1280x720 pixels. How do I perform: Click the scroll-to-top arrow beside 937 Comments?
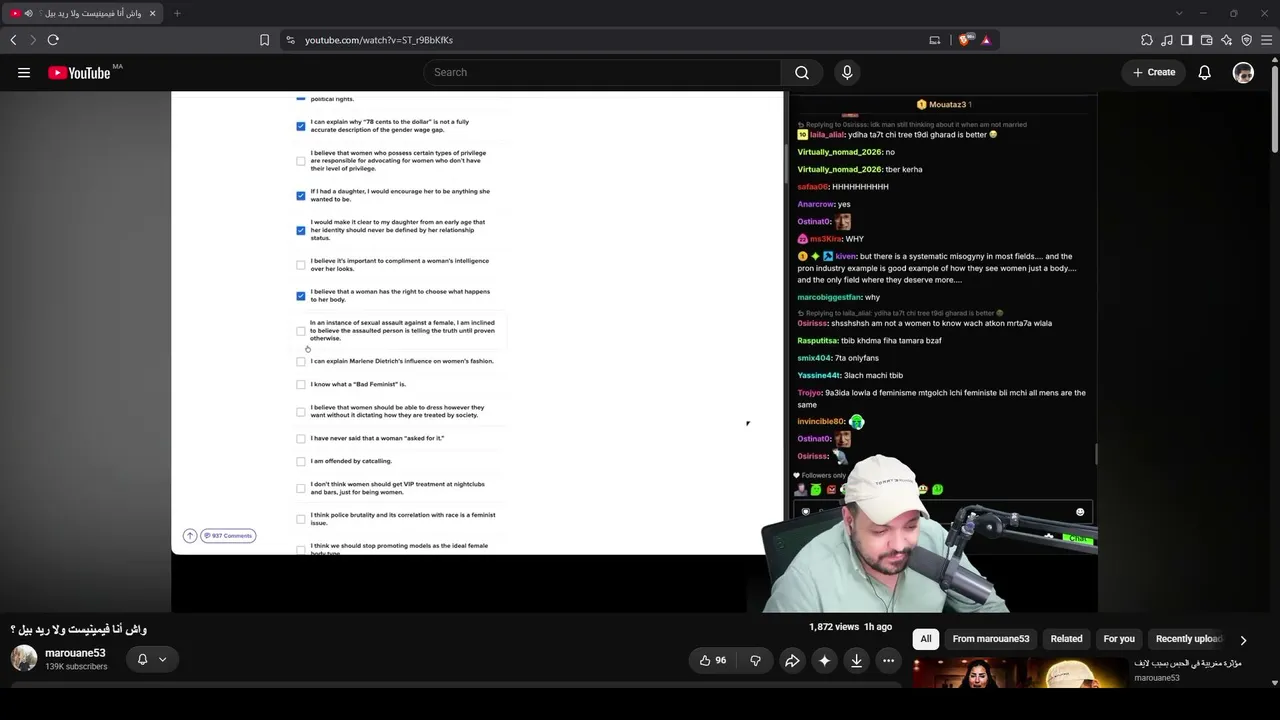pos(190,536)
